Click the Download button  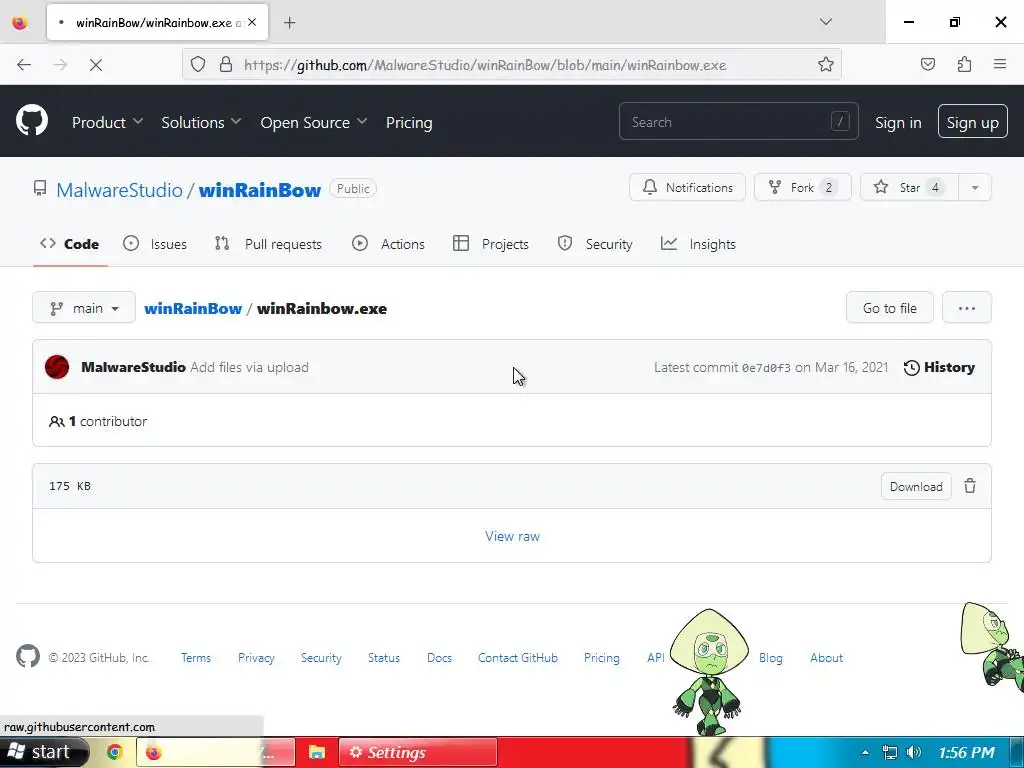[x=916, y=487]
